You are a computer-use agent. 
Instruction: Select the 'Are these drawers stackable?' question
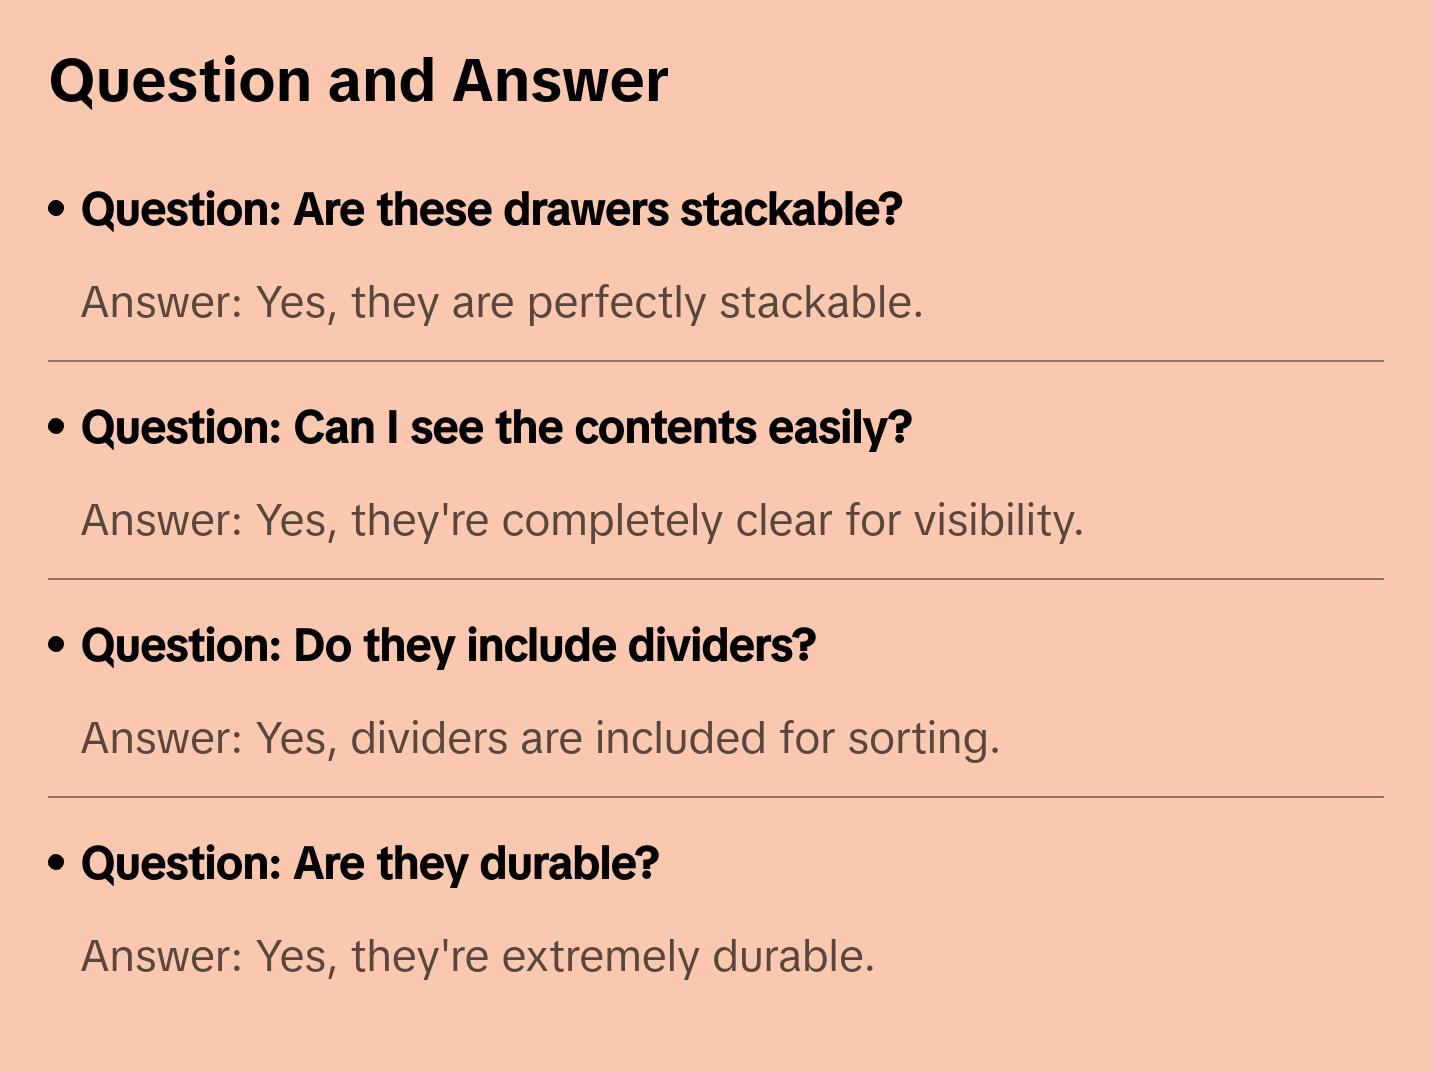coord(491,210)
